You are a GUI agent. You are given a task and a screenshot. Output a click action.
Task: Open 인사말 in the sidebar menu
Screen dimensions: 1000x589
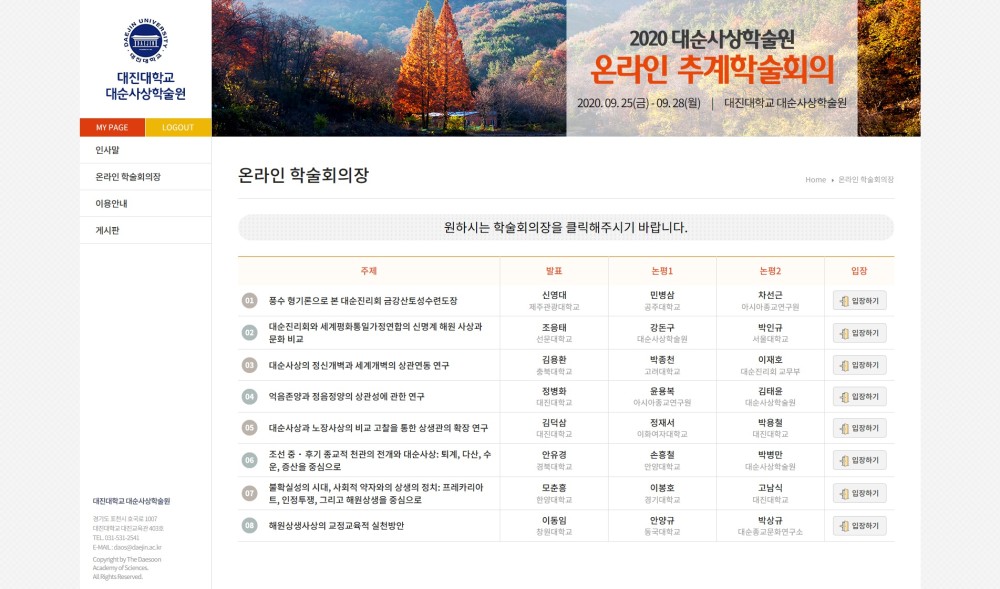108,150
